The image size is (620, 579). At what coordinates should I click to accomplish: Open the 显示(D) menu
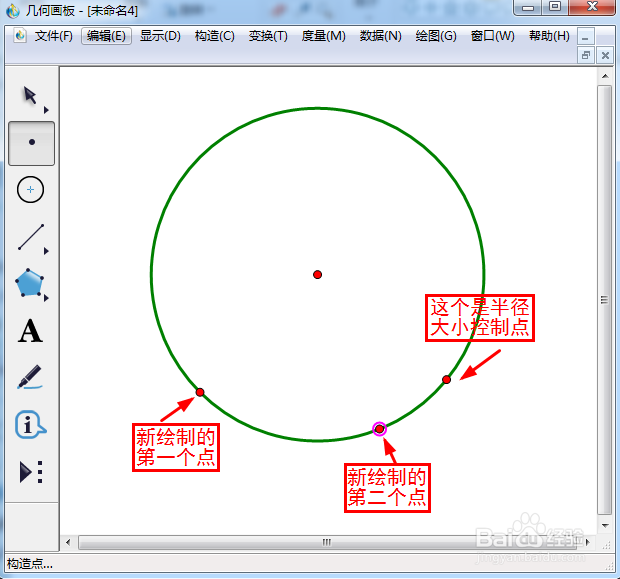click(160, 36)
